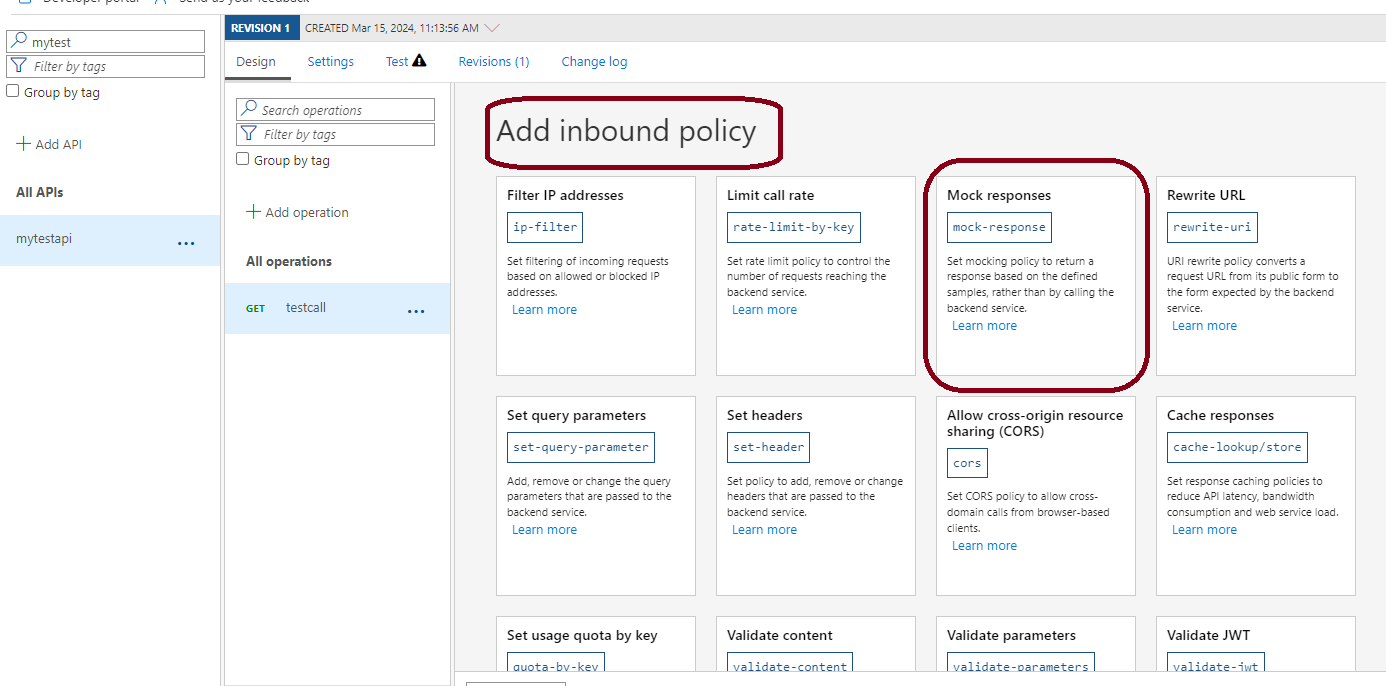Select the quota-by-key policy
This screenshot has height=686, width=1386.
(556, 664)
